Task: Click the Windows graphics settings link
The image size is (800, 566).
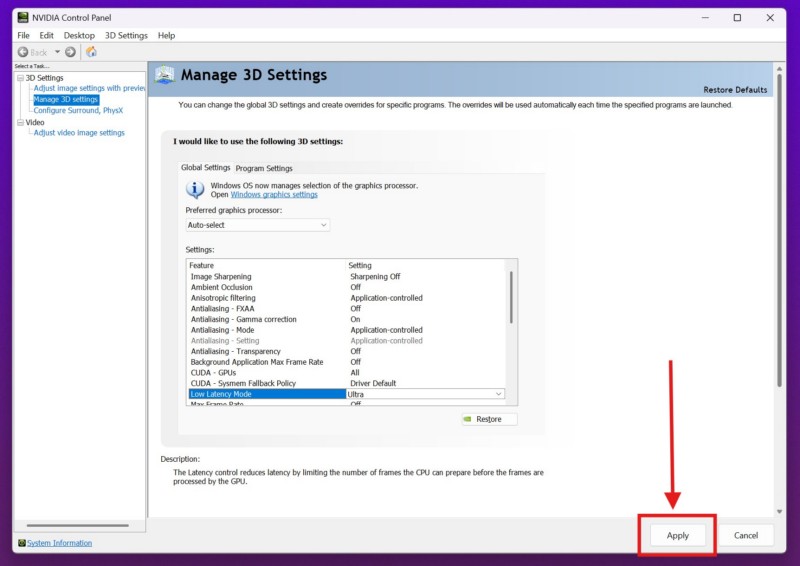Action: pyautogui.click(x=274, y=194)
